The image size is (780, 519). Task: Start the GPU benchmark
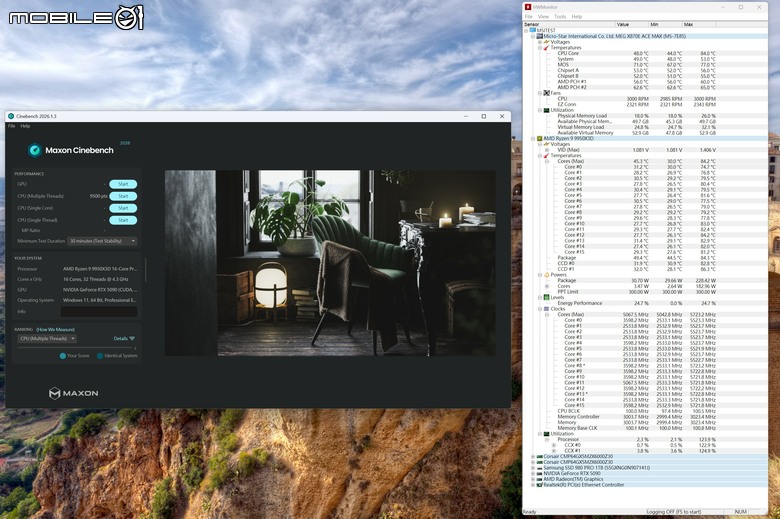(123, 184)
